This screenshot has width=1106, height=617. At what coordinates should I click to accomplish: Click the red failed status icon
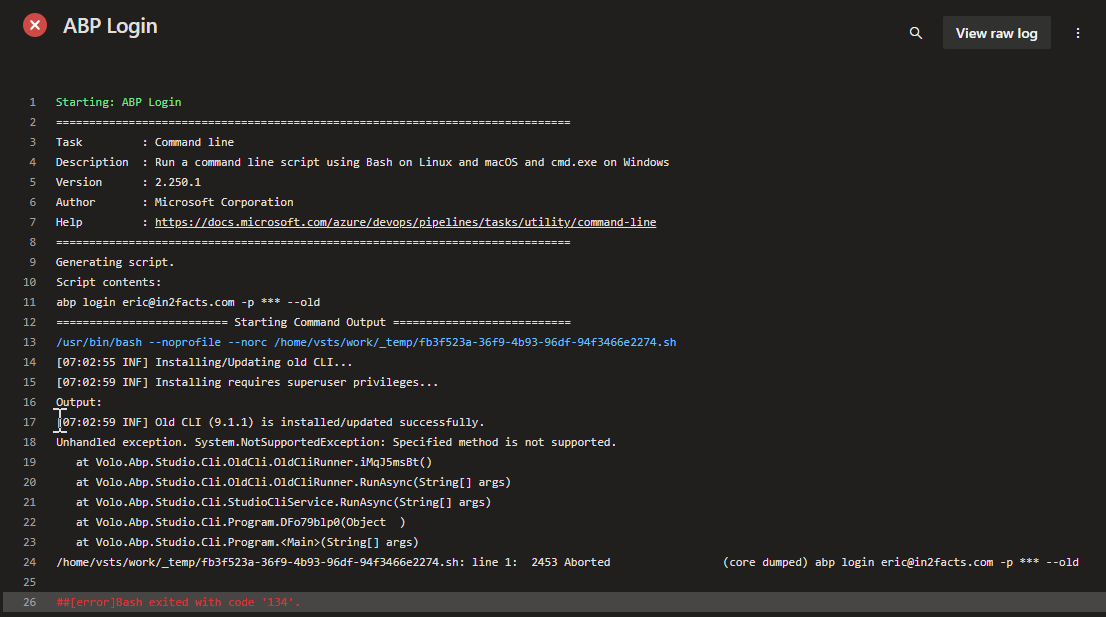(35, 26)
